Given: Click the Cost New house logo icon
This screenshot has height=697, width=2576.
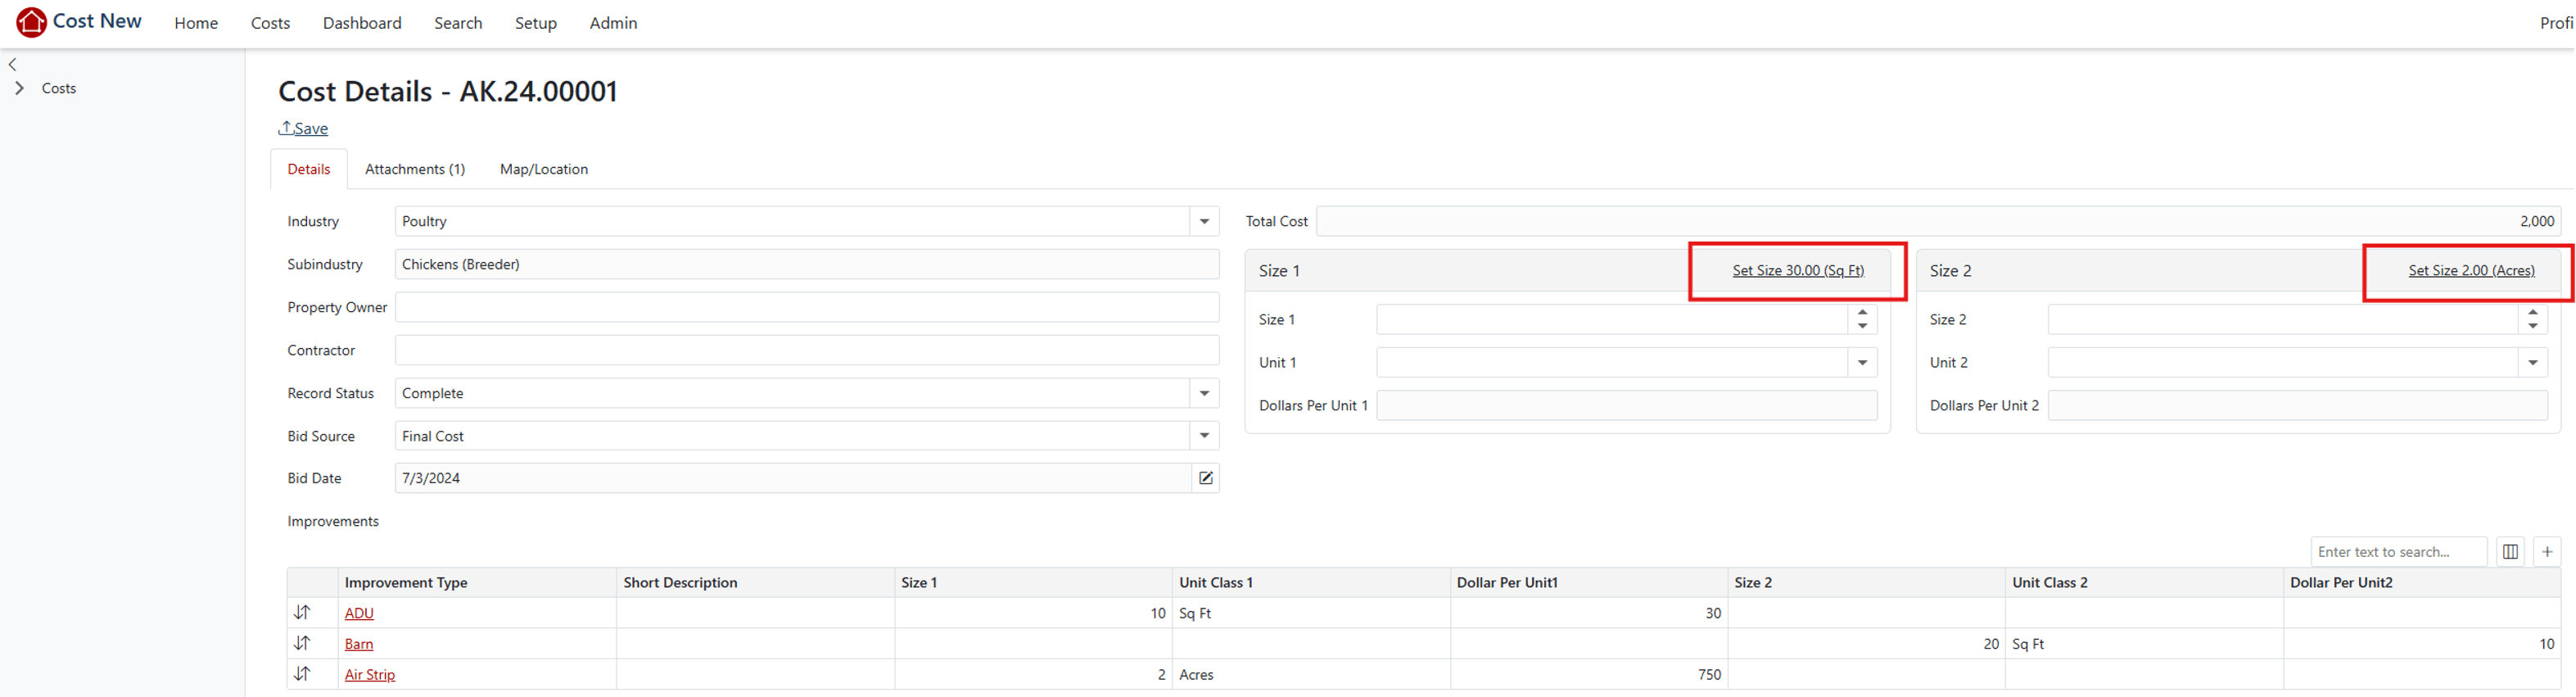Looking at the screenshot, I should click(x=31, y=22).
